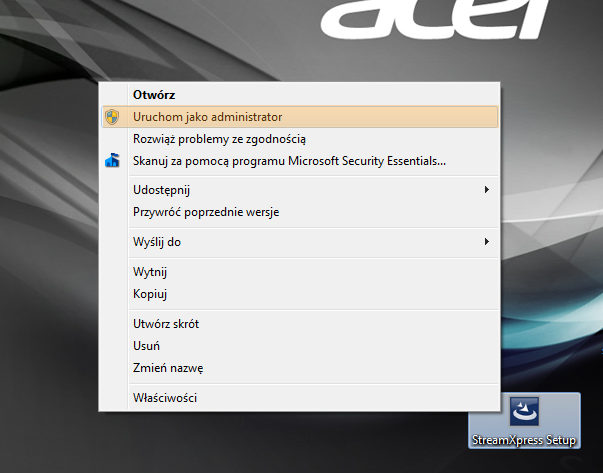Screen dimensions: 603x473
Task: Expand the Wyślij do submenu arrow
Action: click(x=486, y=241)
